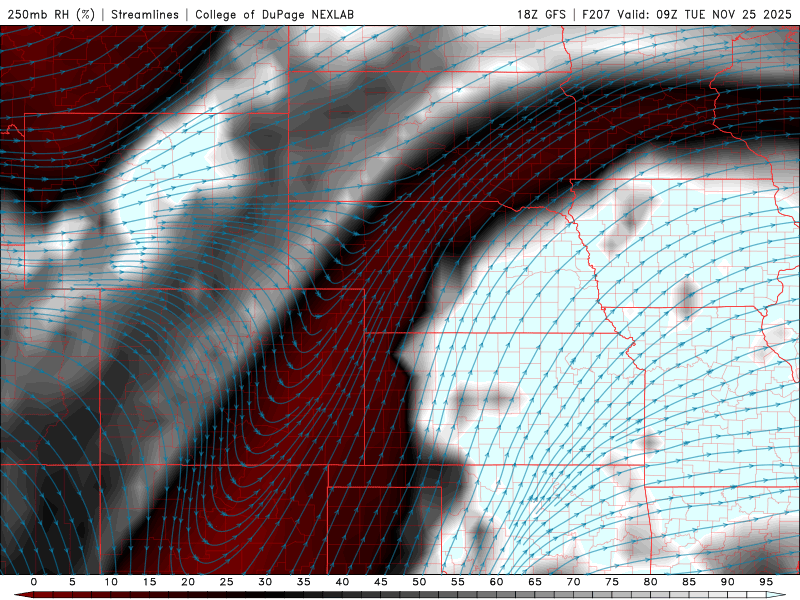The height and width of the screenshot is (600, 800).
Task: Click the colorbar label "40"
Action: (342, 582)
